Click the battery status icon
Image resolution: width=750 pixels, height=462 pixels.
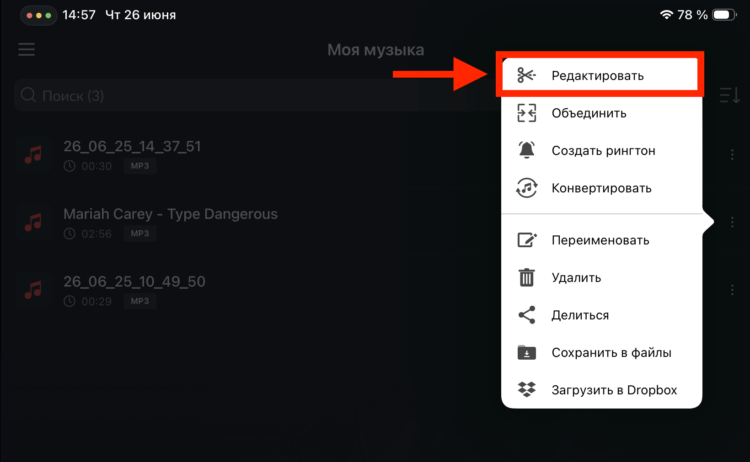click(x=724, y=15)
